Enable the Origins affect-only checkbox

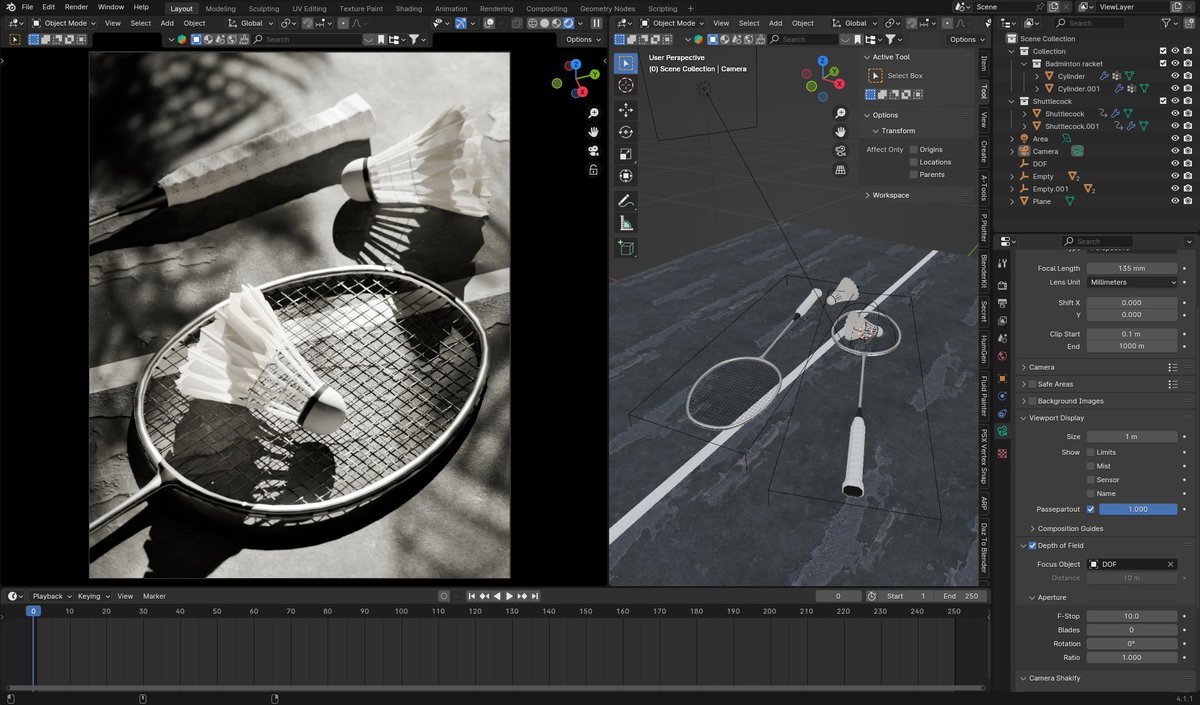914,150
